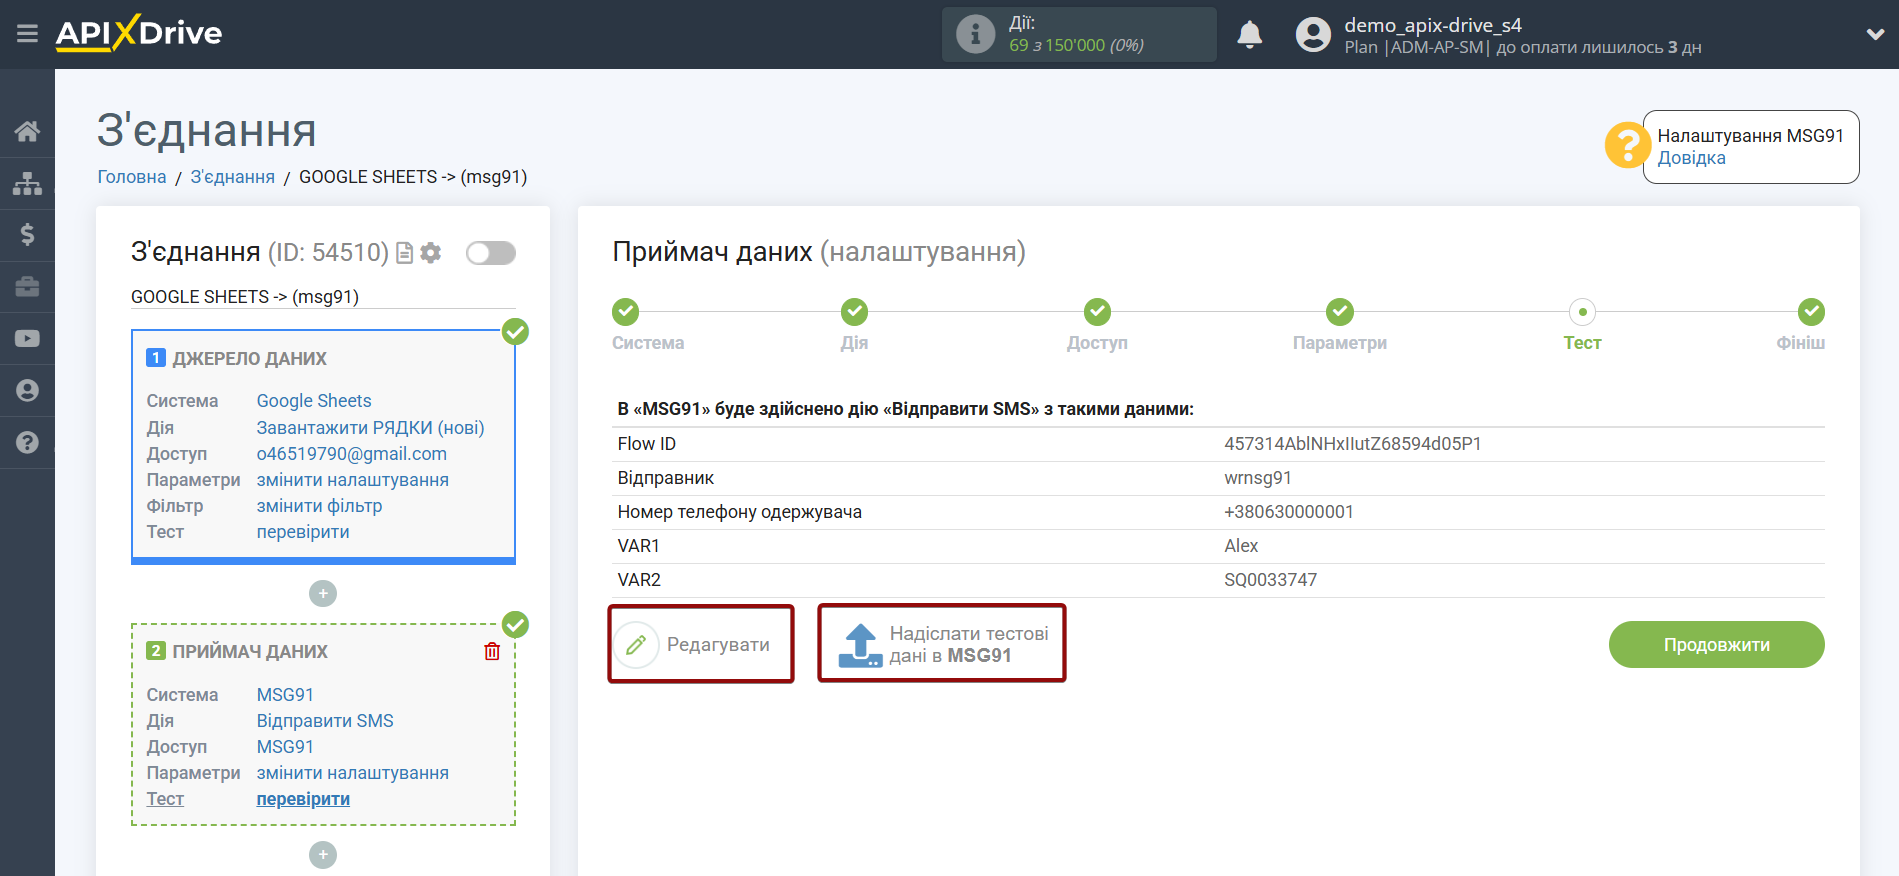Select the sender value wrnsg91

[x=1258, y=478]
